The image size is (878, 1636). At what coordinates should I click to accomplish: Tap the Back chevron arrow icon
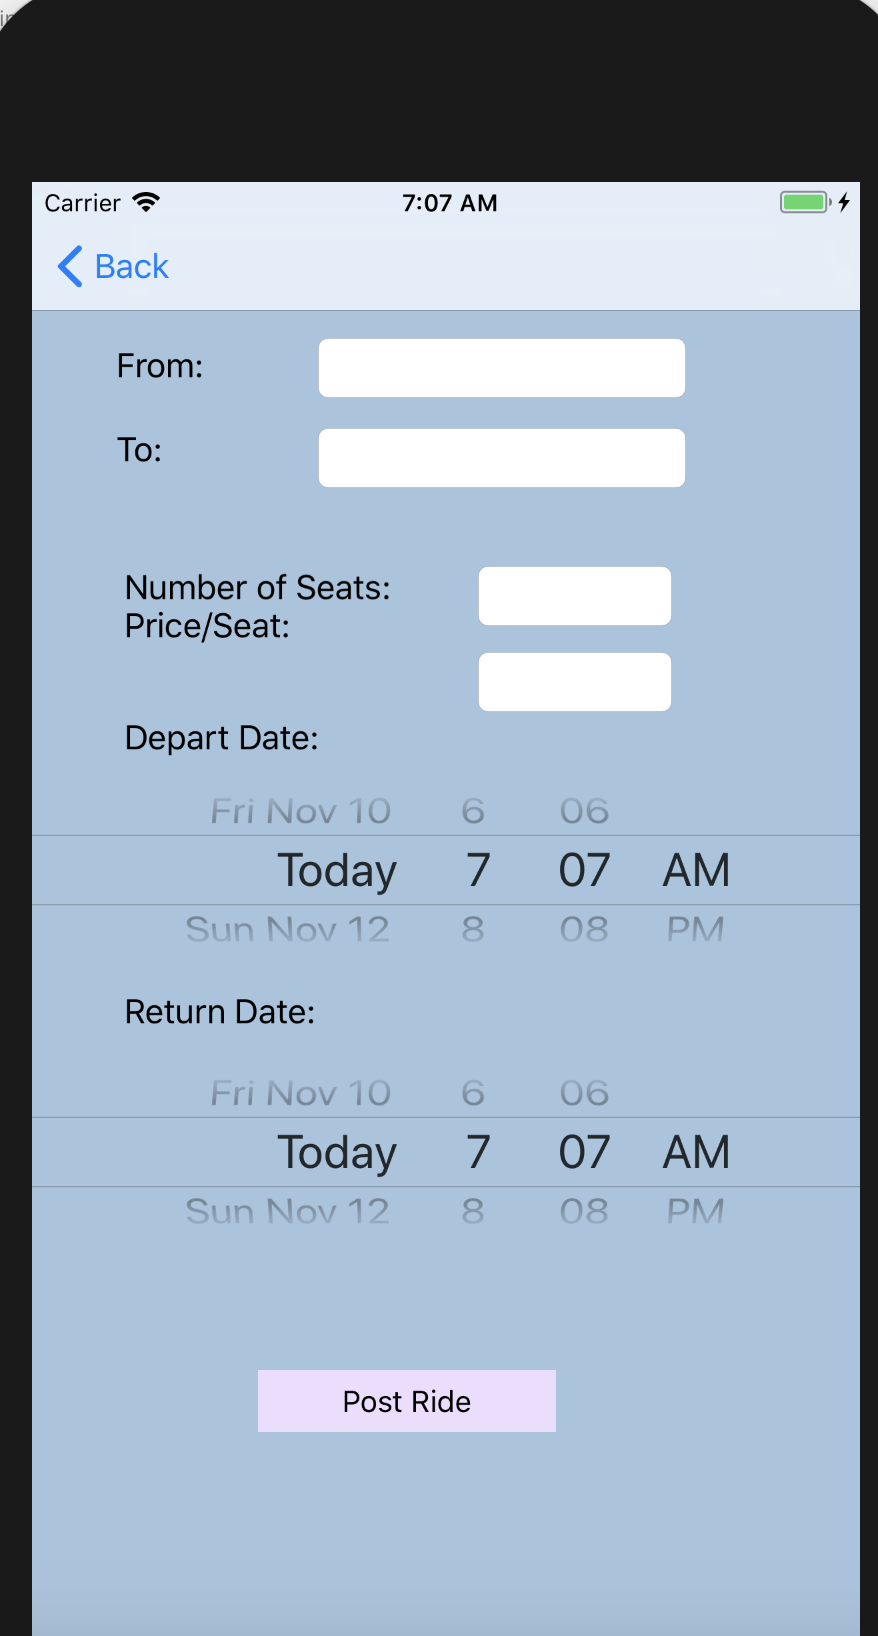pyautogui.click(x=70, y=267)
